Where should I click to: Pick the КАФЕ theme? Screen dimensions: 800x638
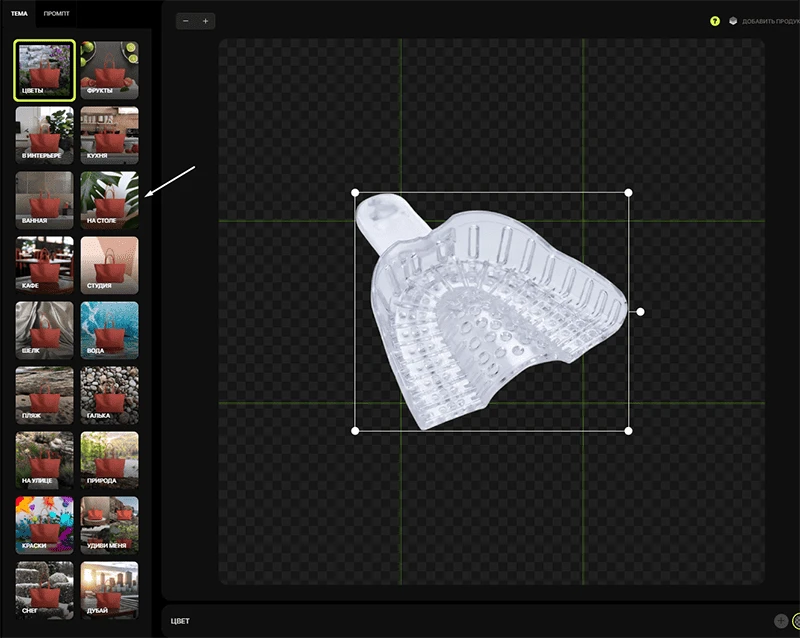[44, 265]
